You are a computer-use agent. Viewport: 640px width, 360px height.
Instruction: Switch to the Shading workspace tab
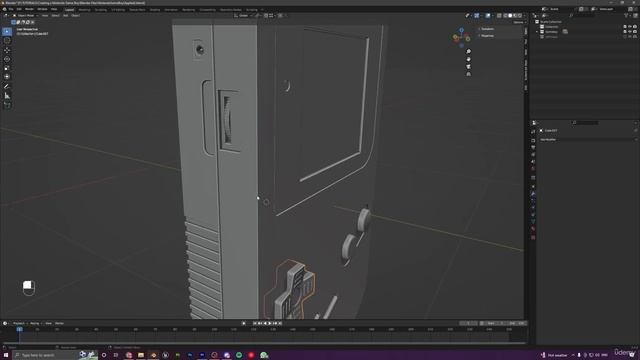point(155,9)
